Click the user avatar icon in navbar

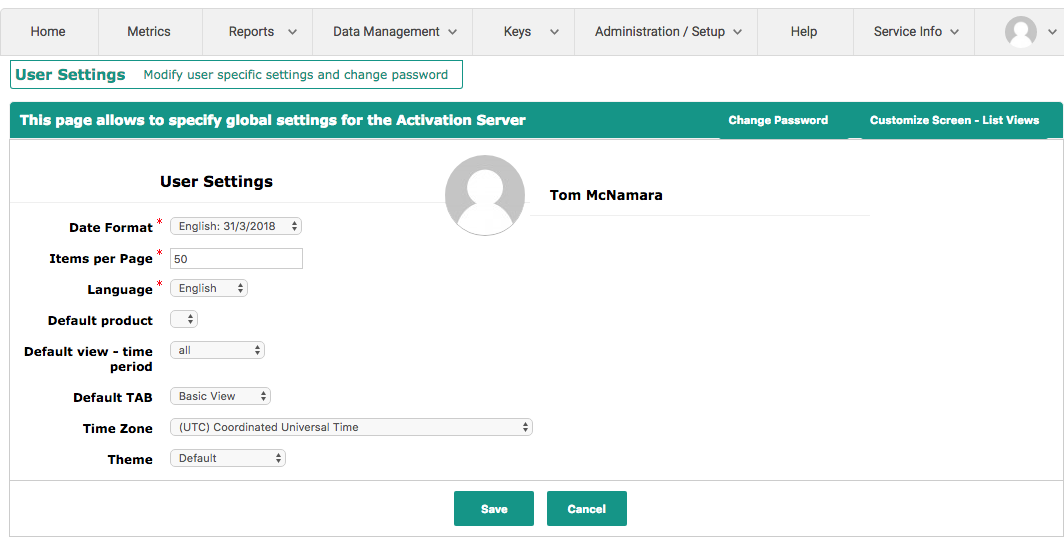pyautogui.click(x=1020, y=32)
